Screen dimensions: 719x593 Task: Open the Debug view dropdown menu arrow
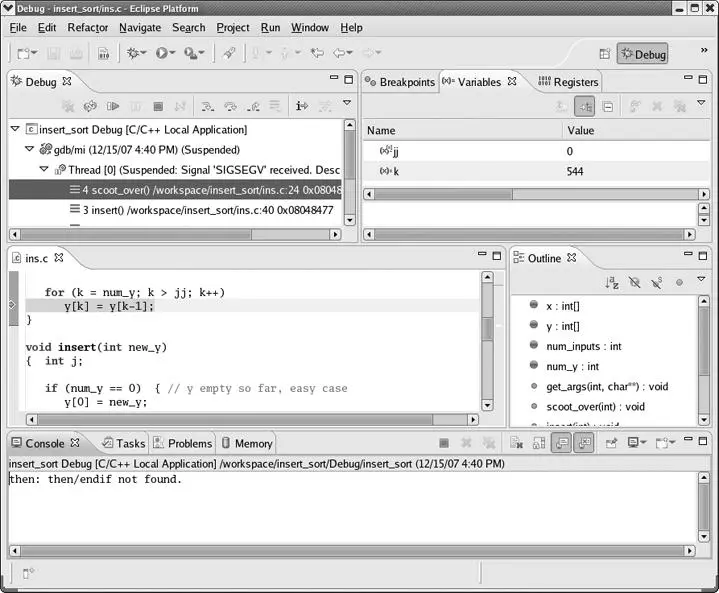347,104
